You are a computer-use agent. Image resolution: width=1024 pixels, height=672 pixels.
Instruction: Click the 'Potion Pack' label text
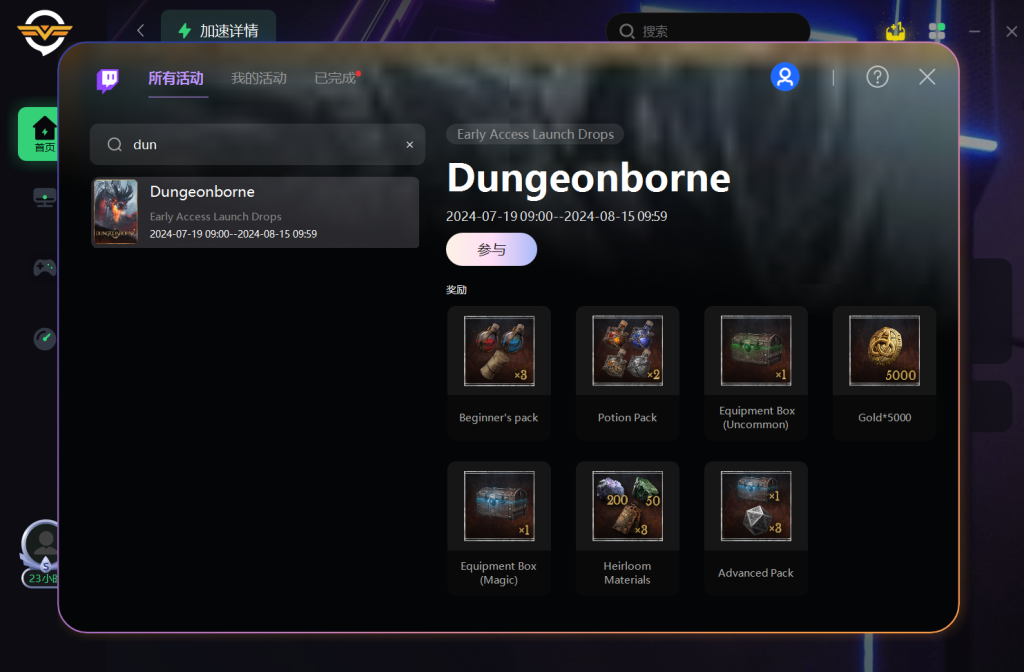pyautogui.click(x=627, y=417)
